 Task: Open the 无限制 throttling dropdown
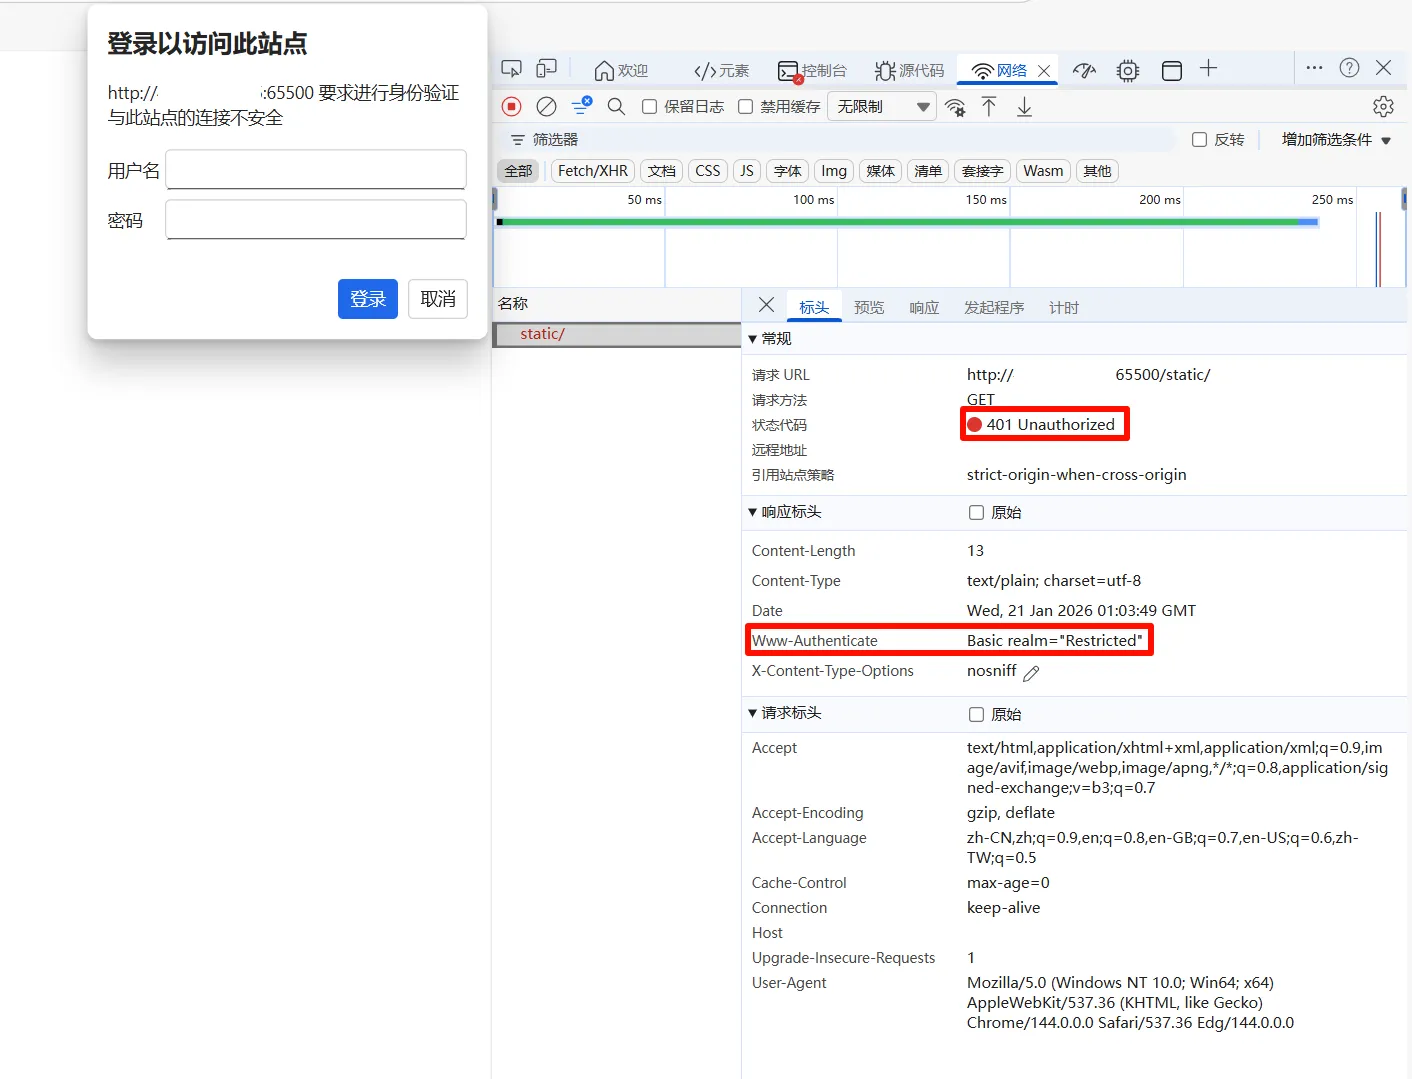coord(881,107)
